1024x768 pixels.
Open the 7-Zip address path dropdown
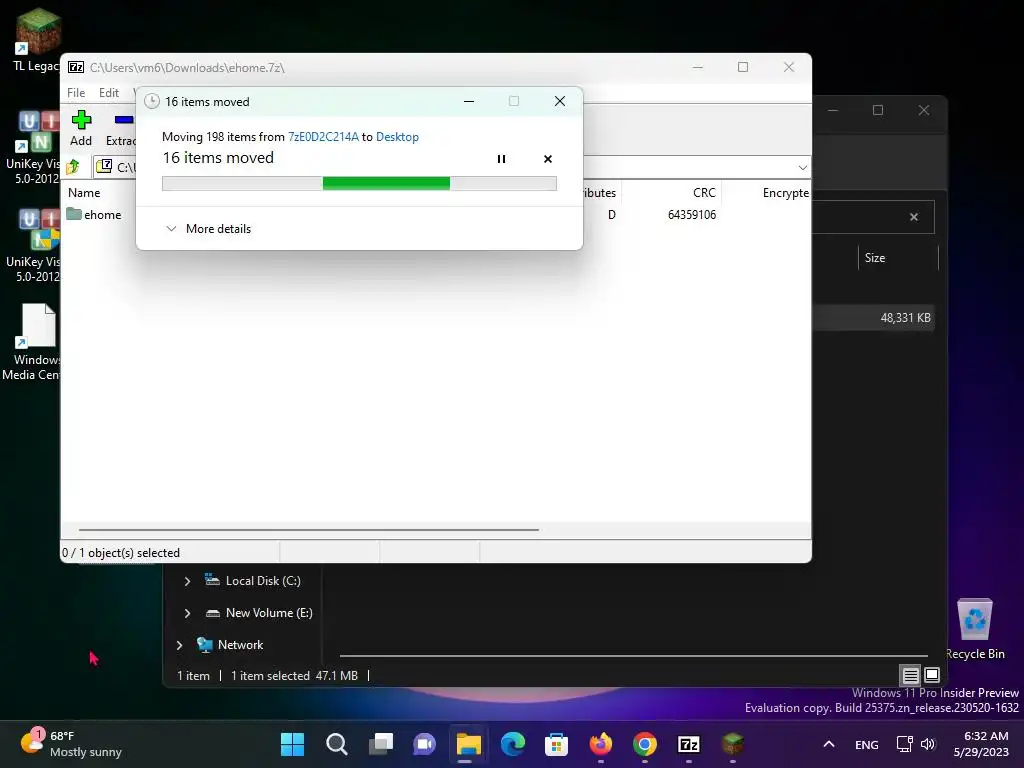point(802,168)
